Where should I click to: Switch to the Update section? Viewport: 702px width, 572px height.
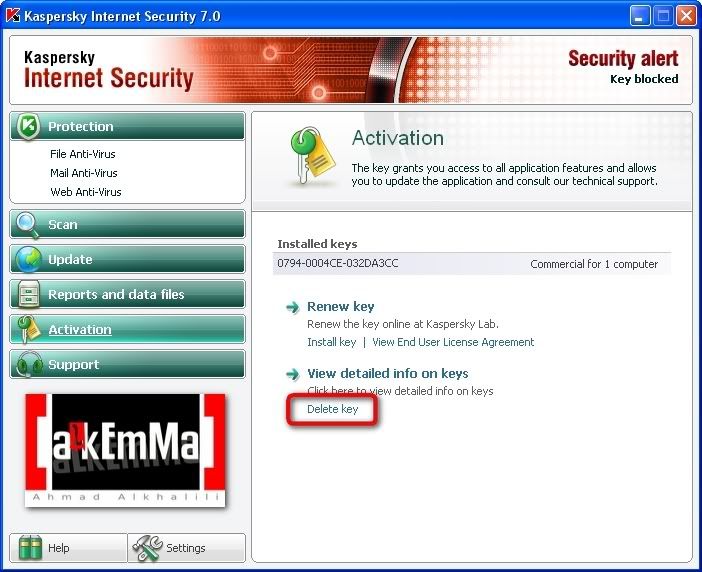(128, 260)
